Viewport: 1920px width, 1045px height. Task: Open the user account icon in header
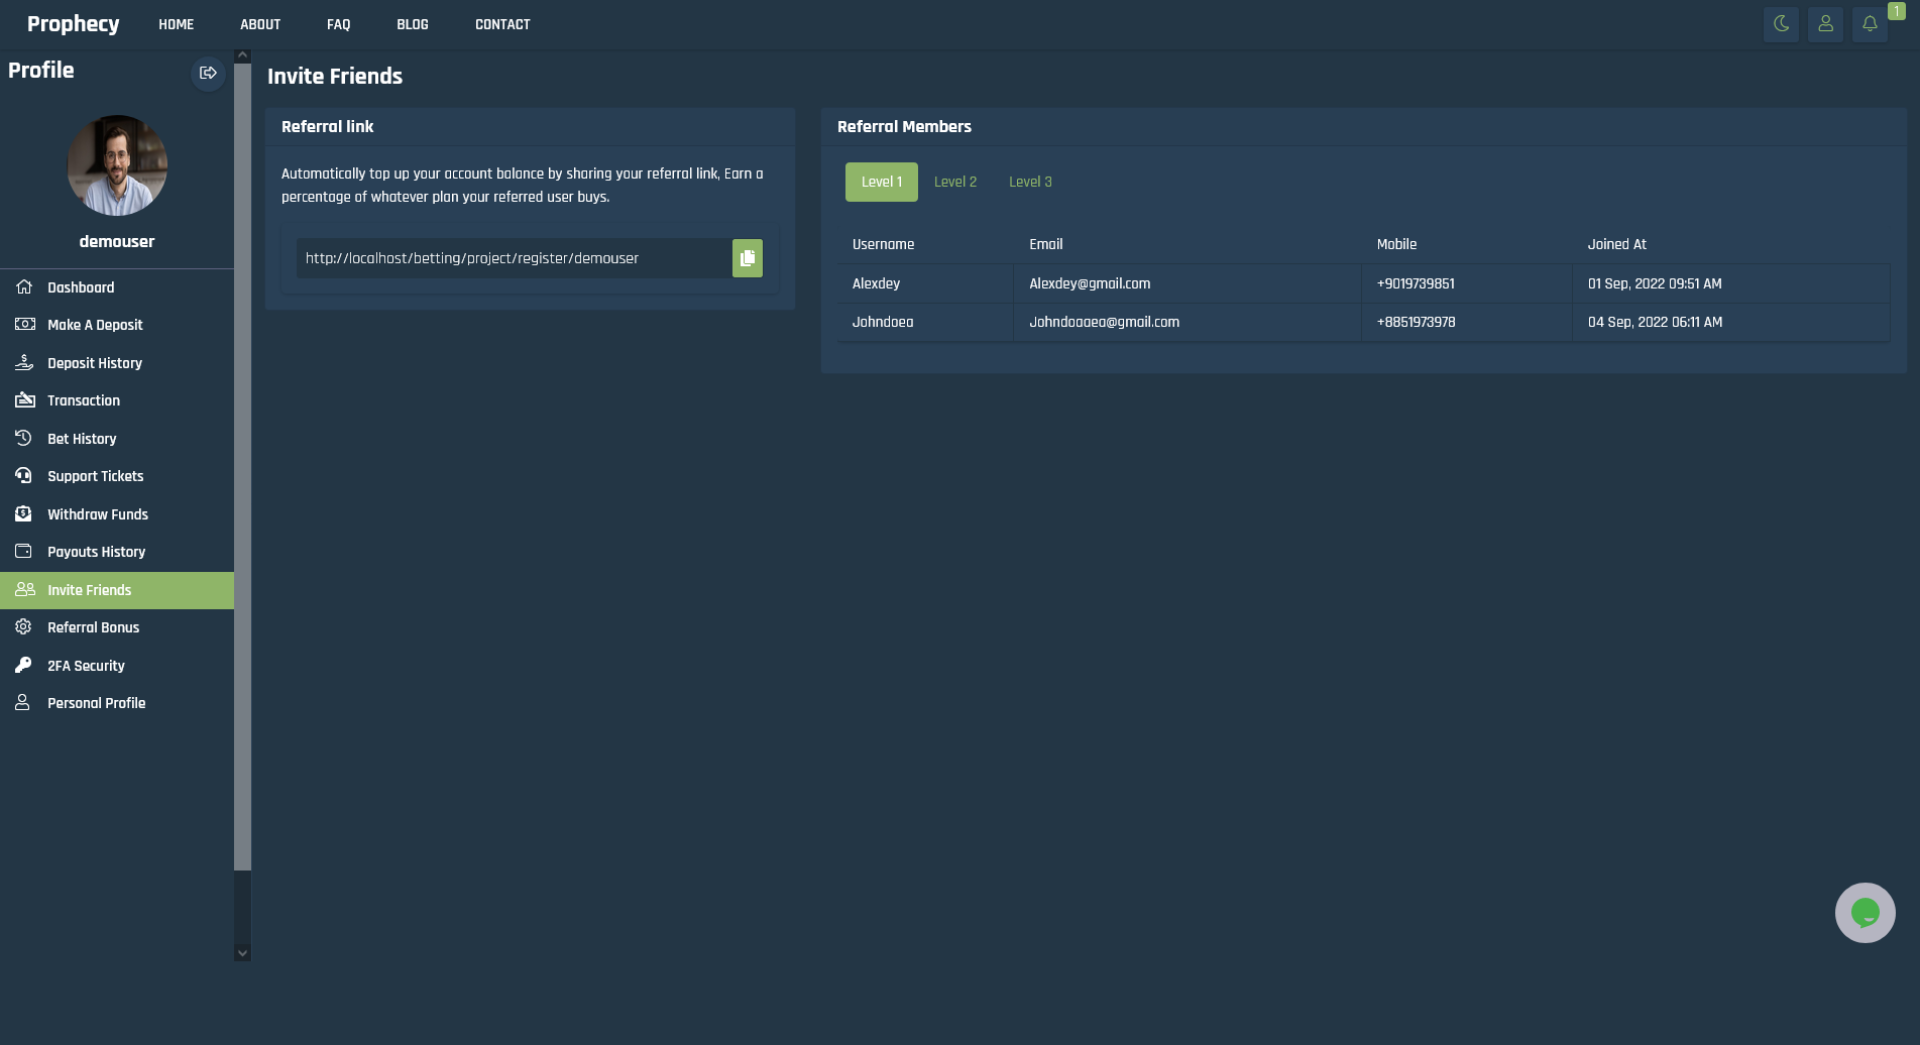(x=1825, y=24)
